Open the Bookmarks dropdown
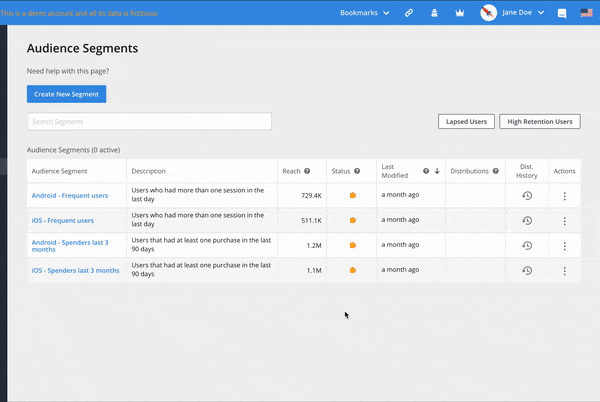The height and width of the screenshot is (402, 600). 365,13
